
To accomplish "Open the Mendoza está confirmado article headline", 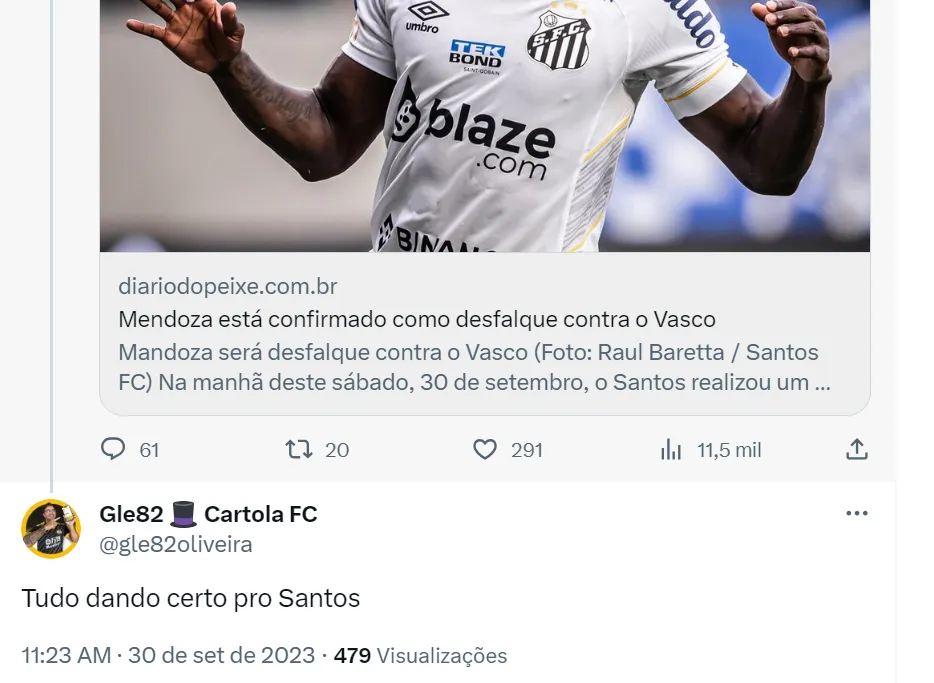I will click(x=417, y=319).
